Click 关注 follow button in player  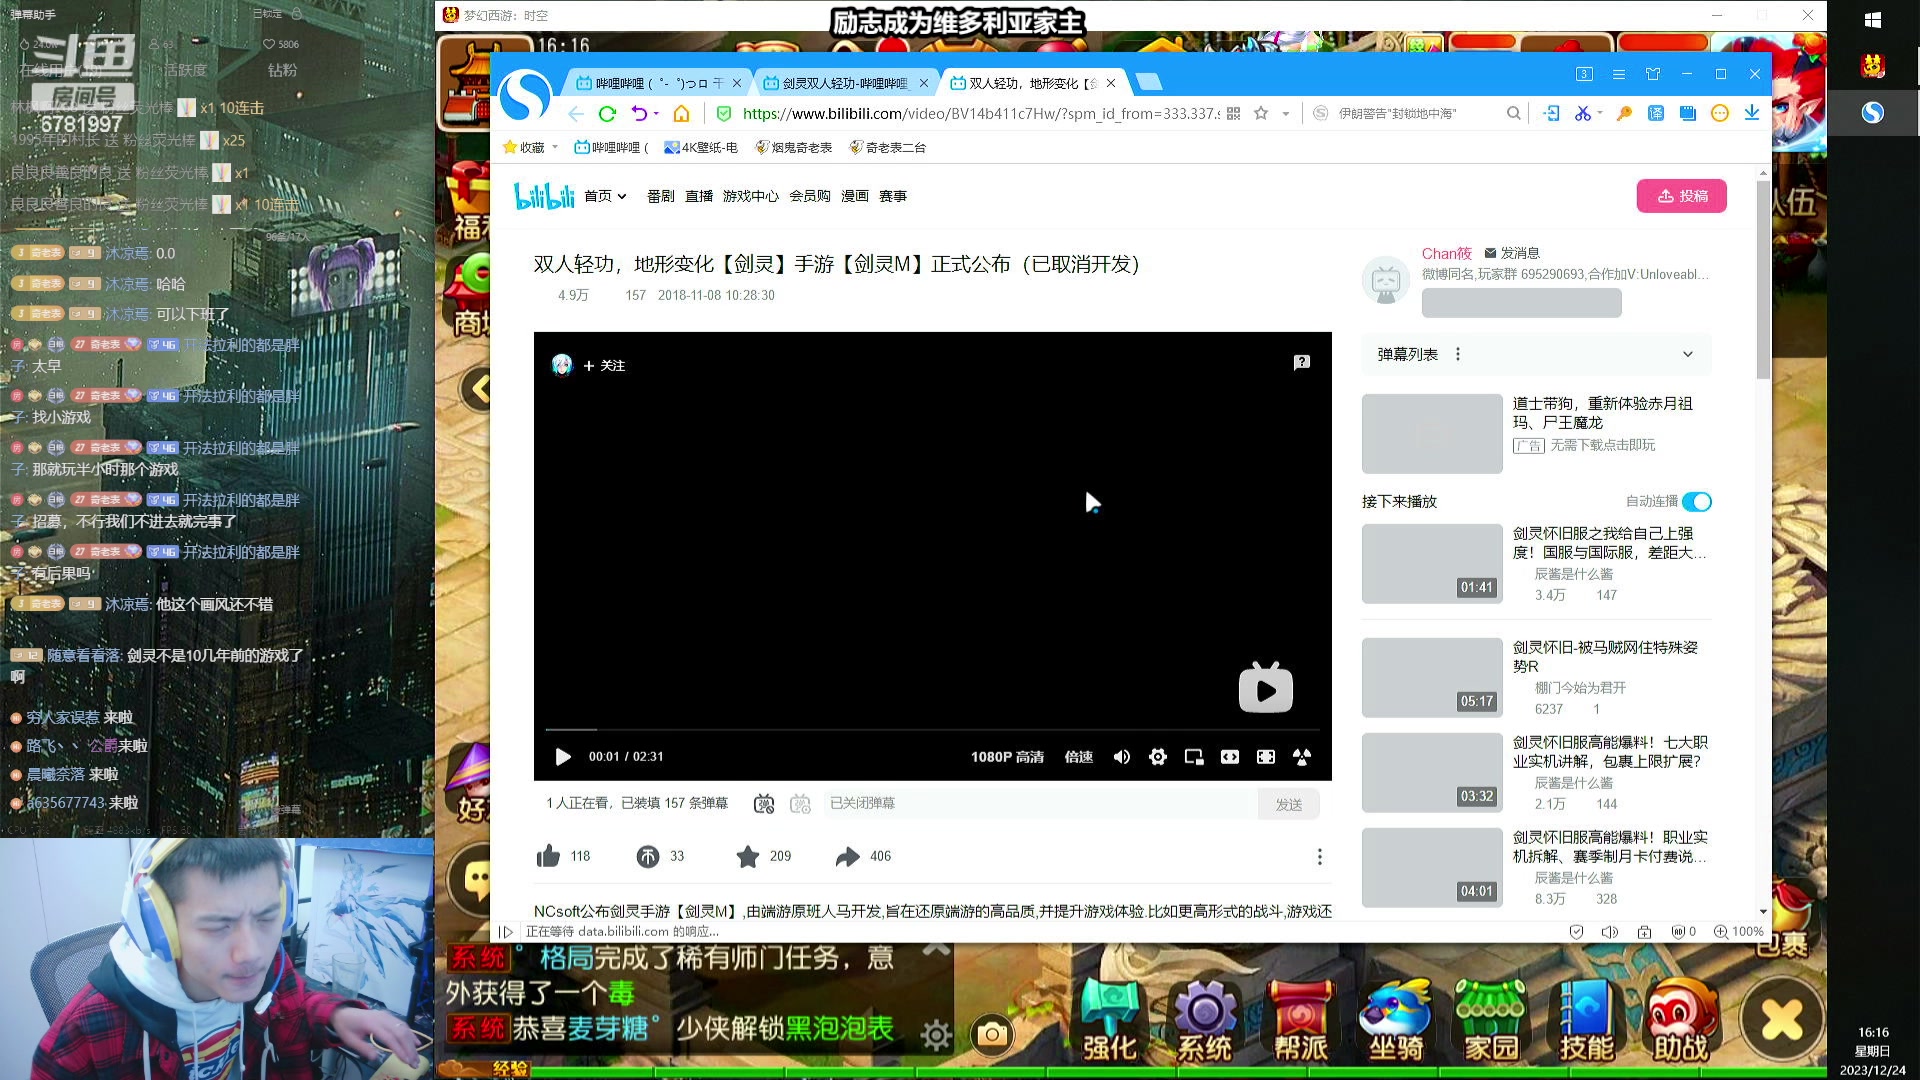(604, 366)
